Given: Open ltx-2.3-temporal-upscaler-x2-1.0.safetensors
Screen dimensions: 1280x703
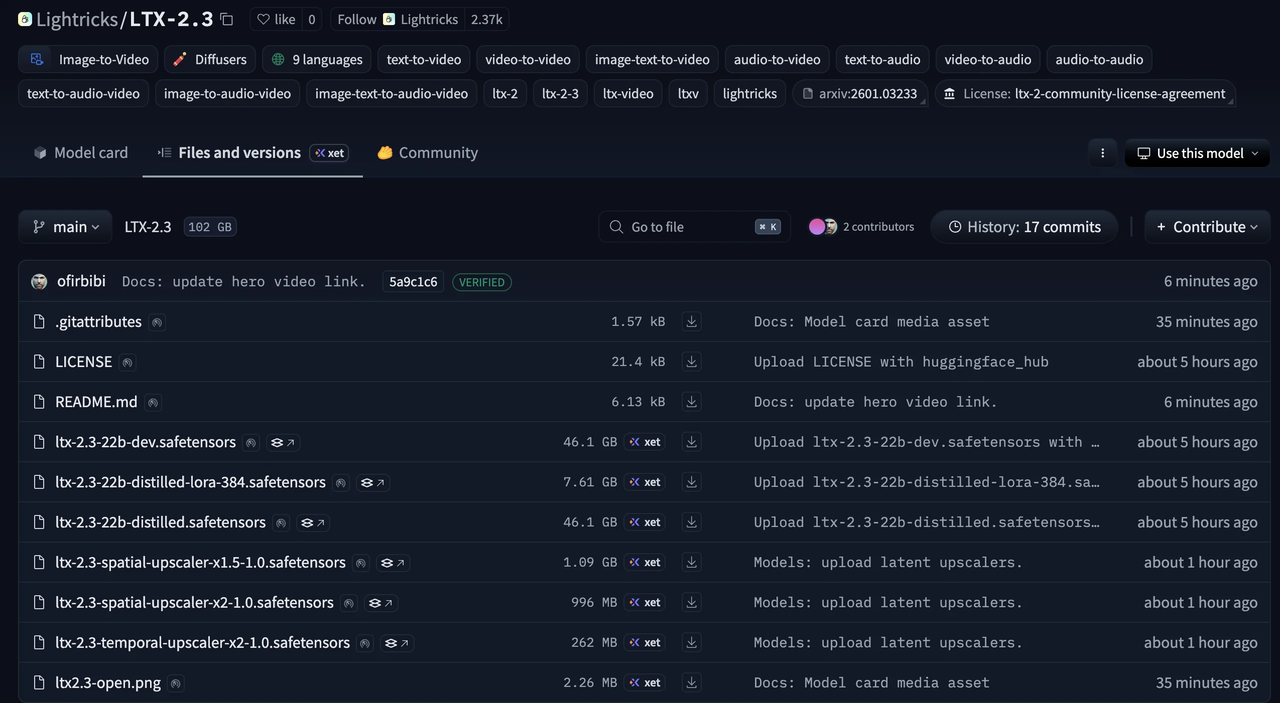Looking at the screenshot, I should [202, 642].
